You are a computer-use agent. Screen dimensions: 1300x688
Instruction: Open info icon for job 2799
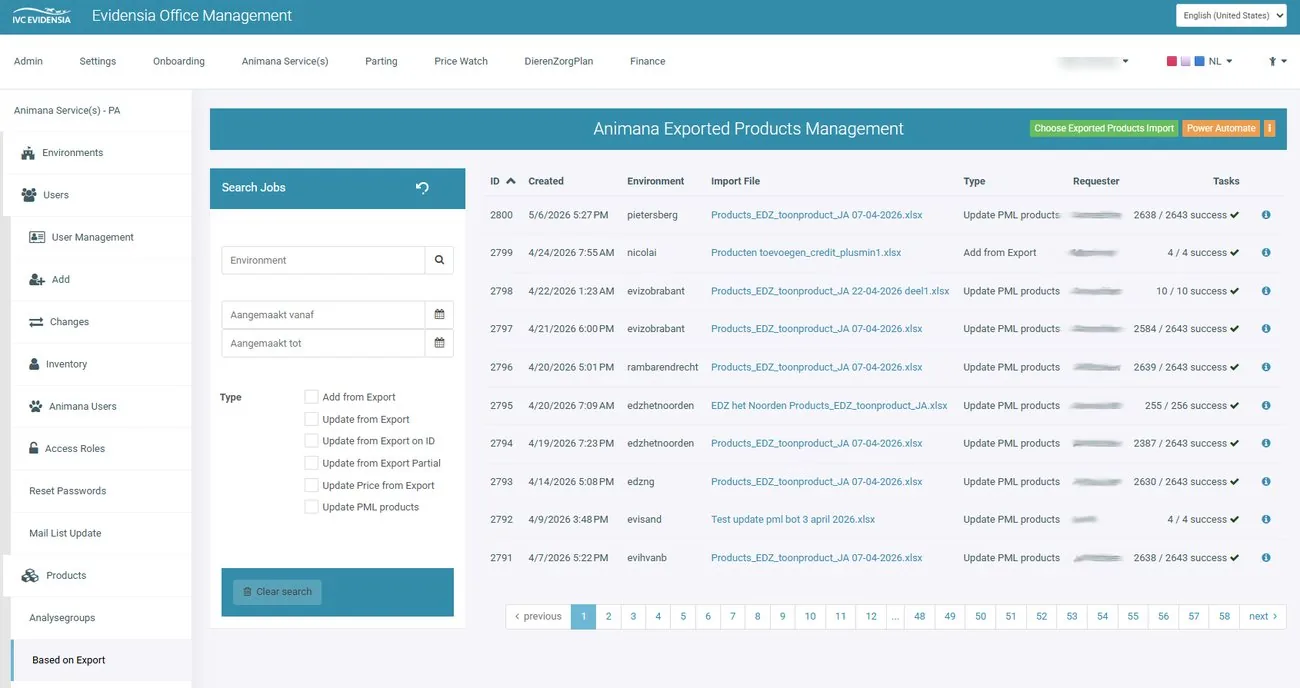click(1266, 253)
